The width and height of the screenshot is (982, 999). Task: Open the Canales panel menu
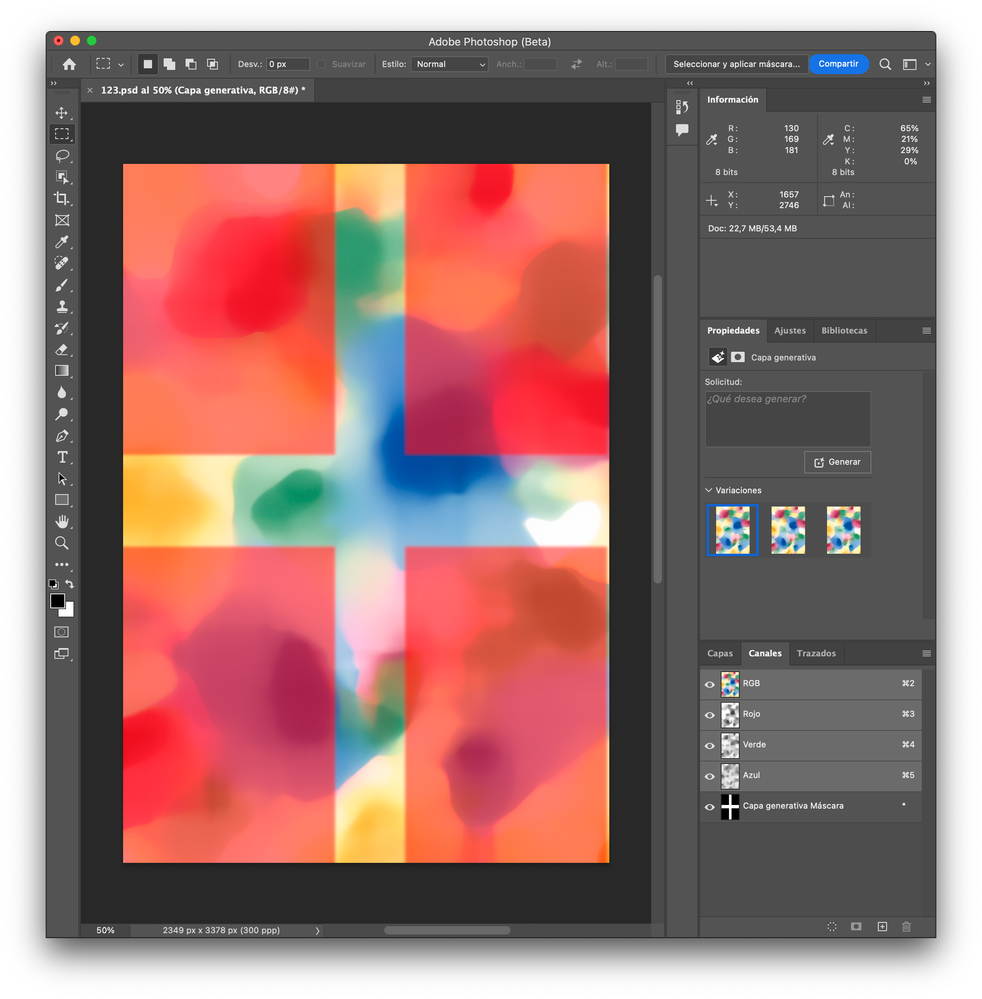pos(927,653)
